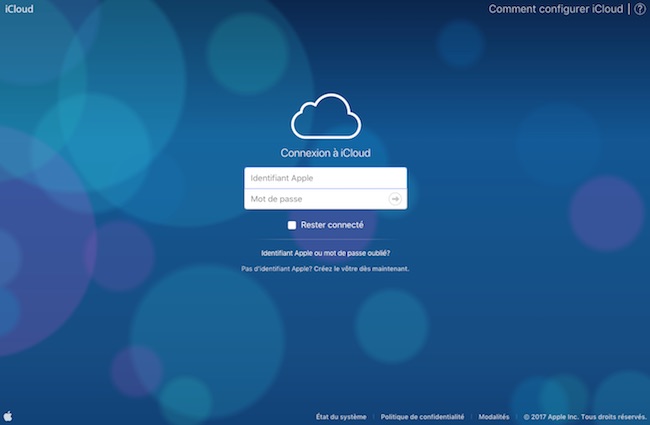The height and width of the screenshot is (425, 650).
Task: Open Comment configurer iCloud link
Action: coord(555,9)
